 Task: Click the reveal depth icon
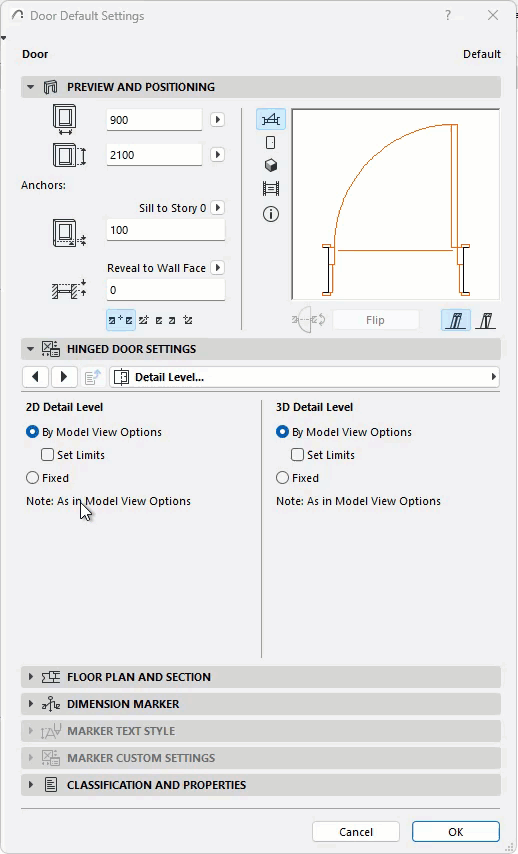(x=69, y=290)
